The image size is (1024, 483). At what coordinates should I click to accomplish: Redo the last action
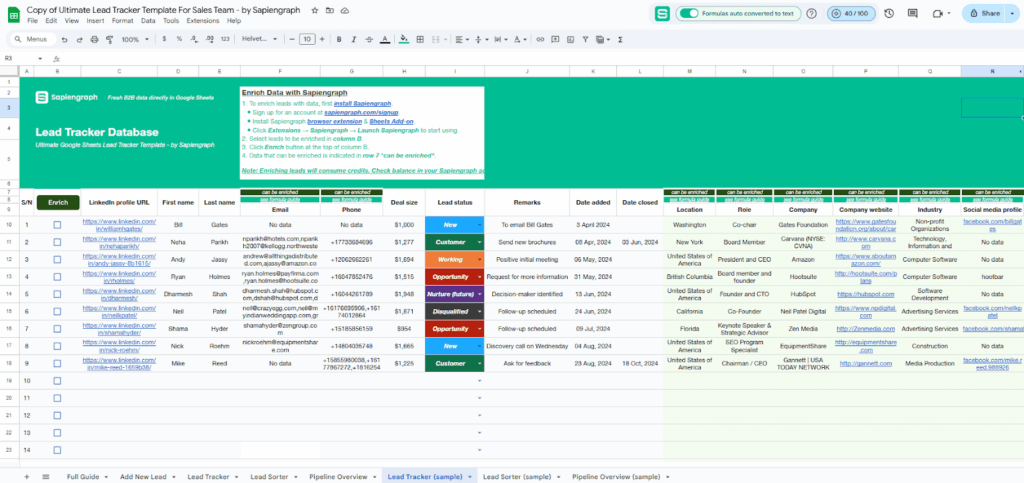point(79,39)
